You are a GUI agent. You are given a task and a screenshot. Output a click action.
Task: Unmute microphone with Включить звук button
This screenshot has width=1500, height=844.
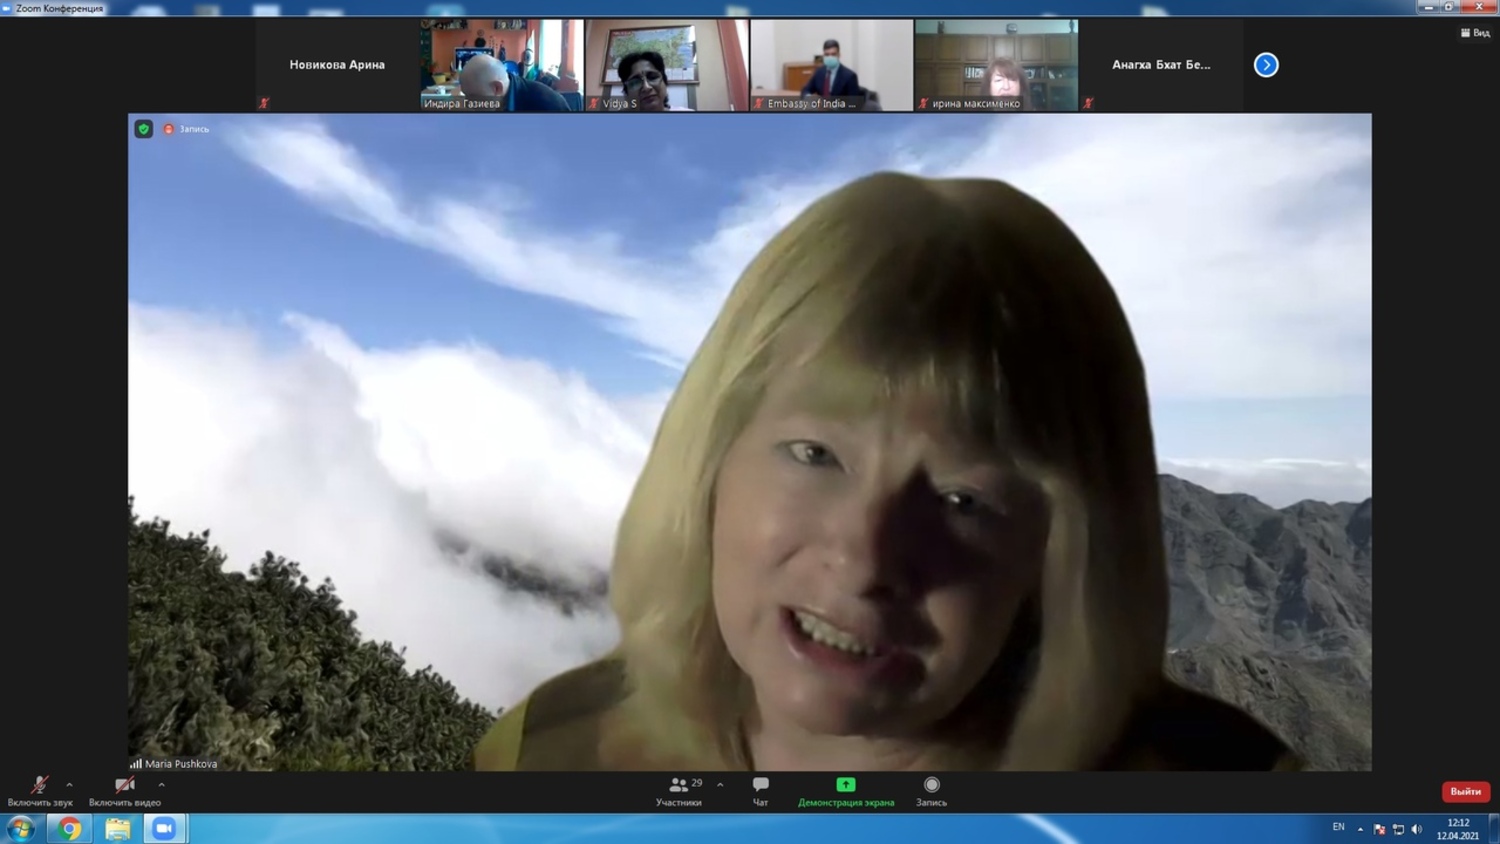pos(39,790)
